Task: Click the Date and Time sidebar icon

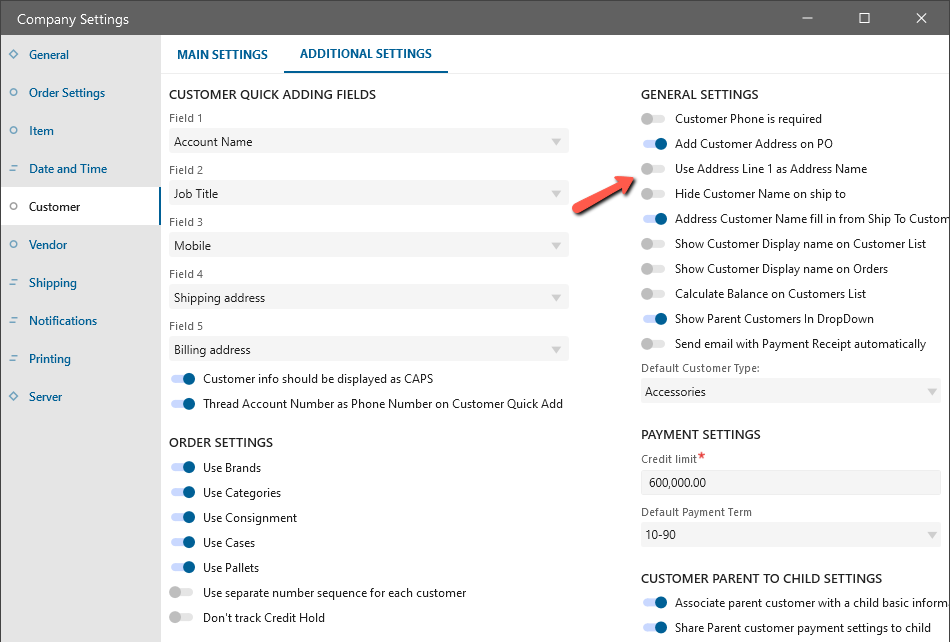Action: pos(13,169)
